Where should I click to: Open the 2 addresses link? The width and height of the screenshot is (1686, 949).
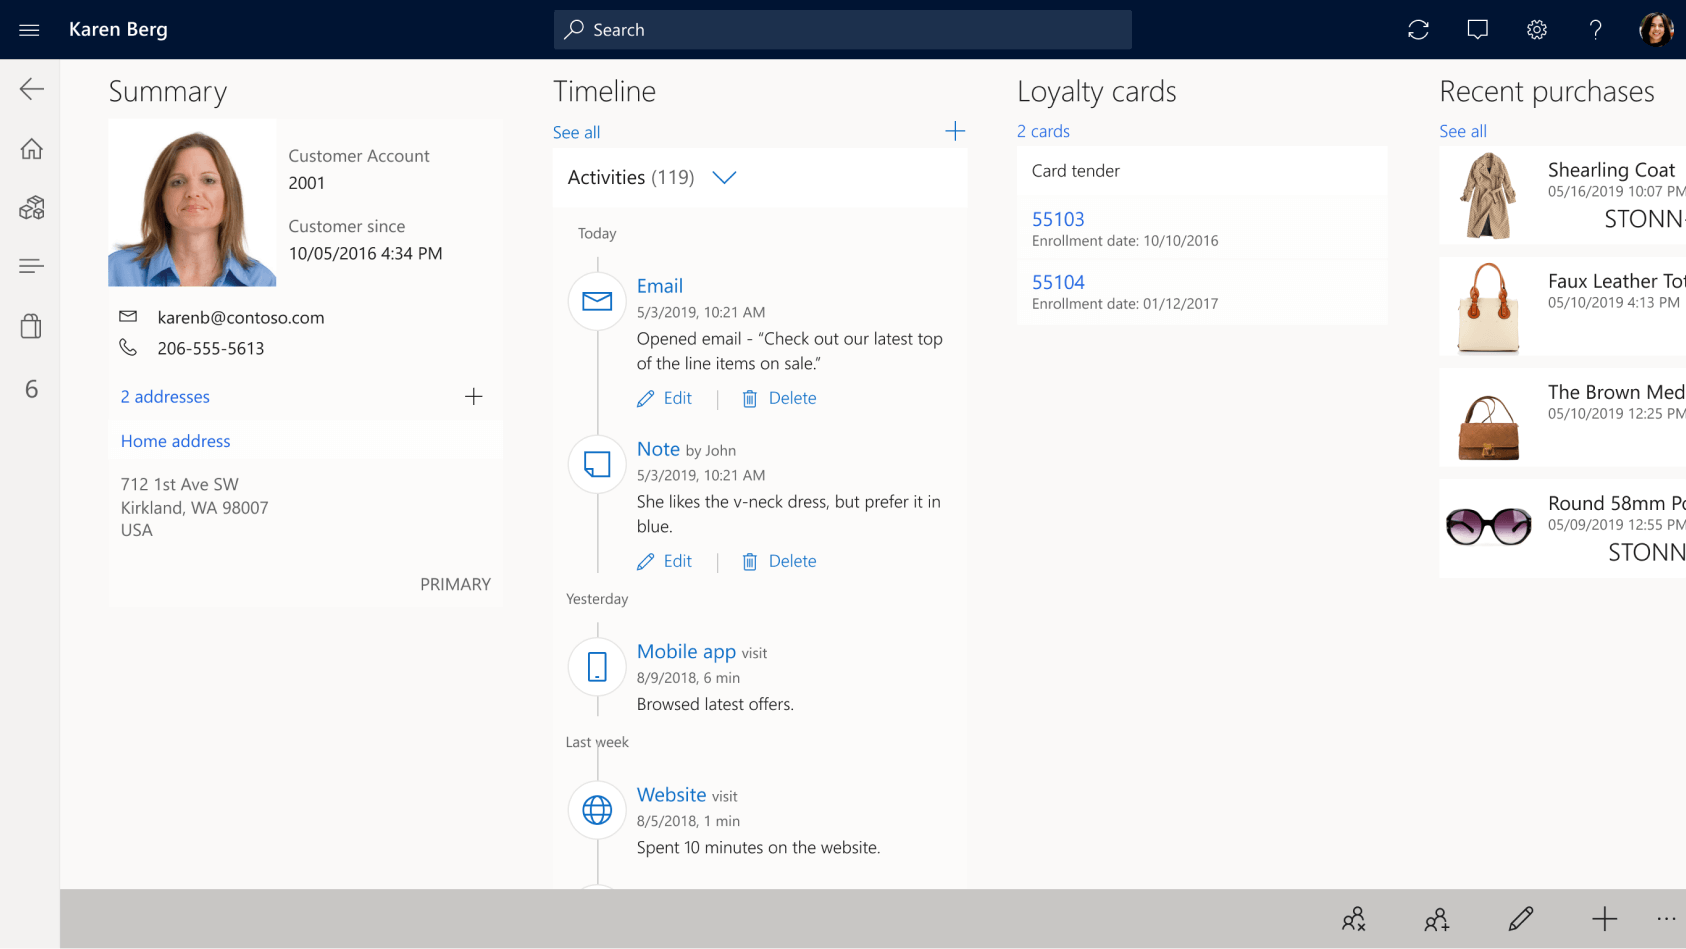pyautogui.click(x=165, y=397)
